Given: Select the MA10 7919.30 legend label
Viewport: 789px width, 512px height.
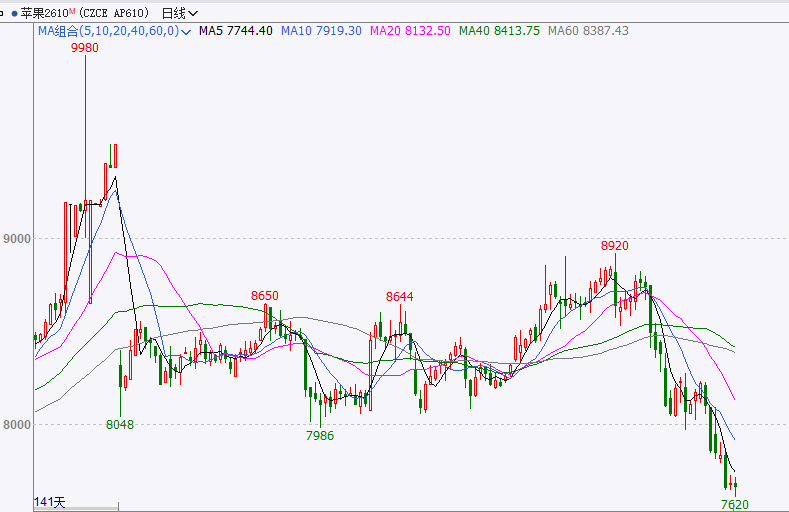Looking at the screenshot, I should pyautogui.click(x=321, y=31).
